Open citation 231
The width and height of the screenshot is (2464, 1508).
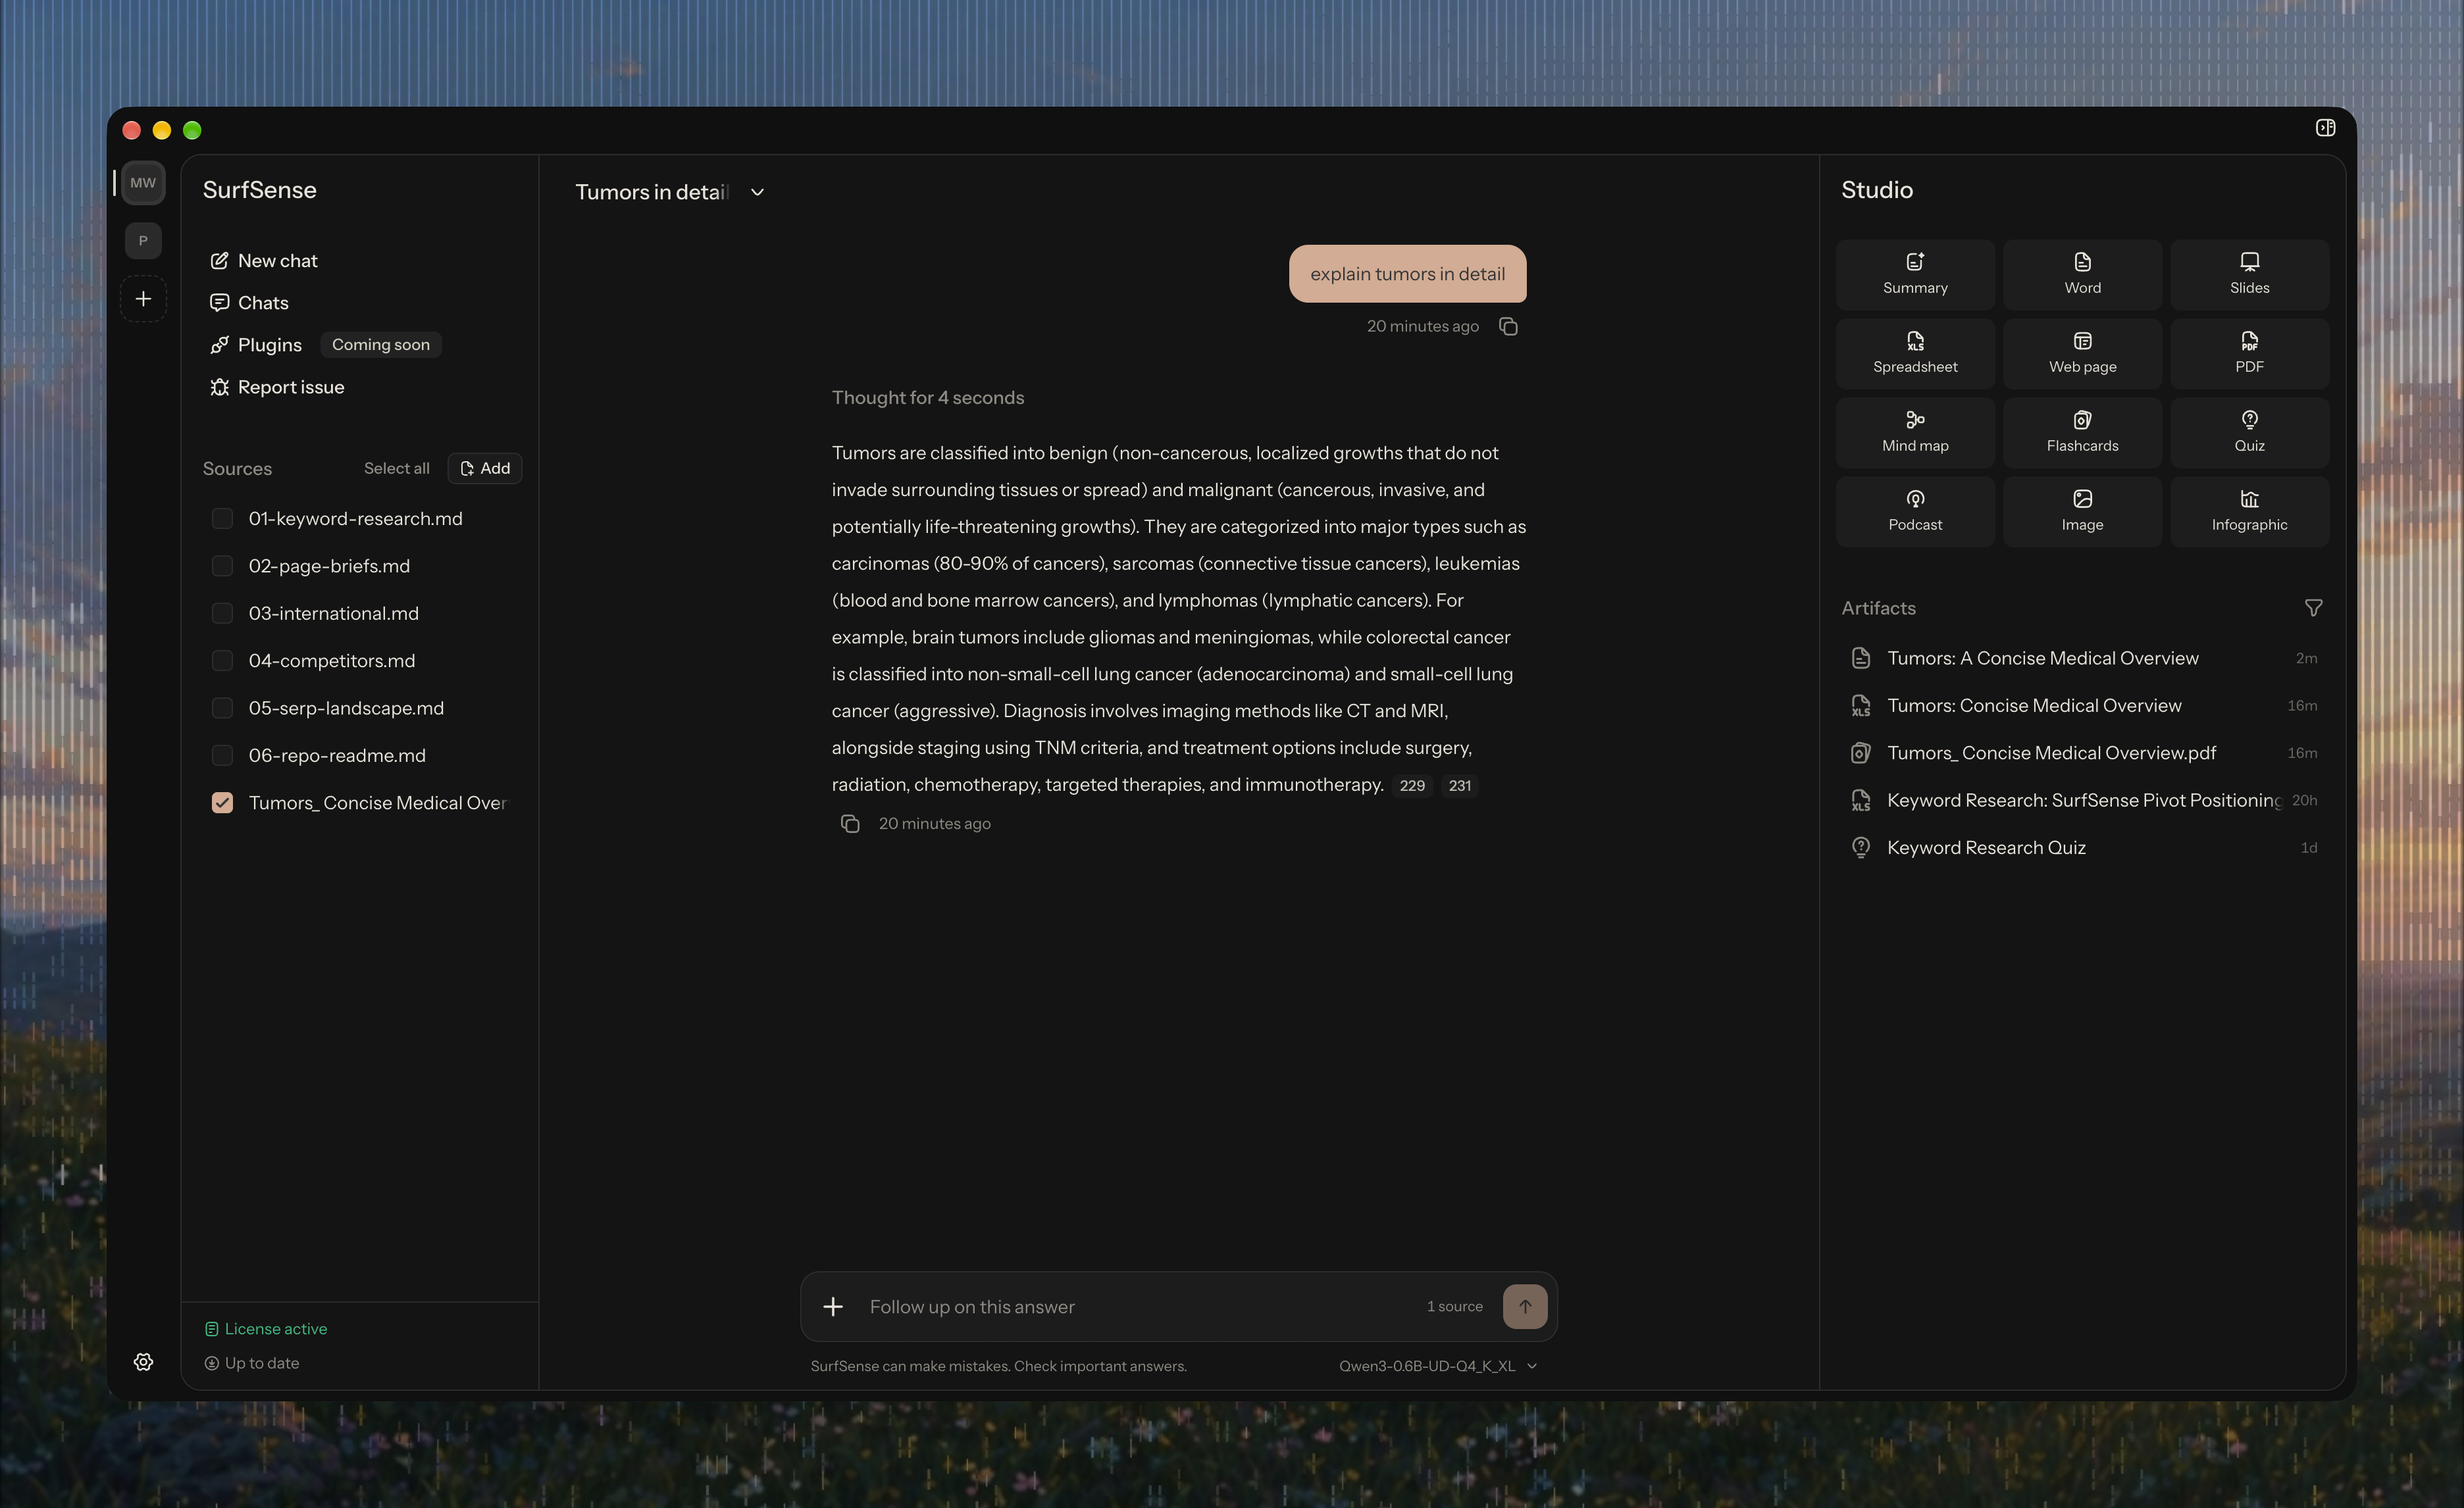[x=1459, y=785]
